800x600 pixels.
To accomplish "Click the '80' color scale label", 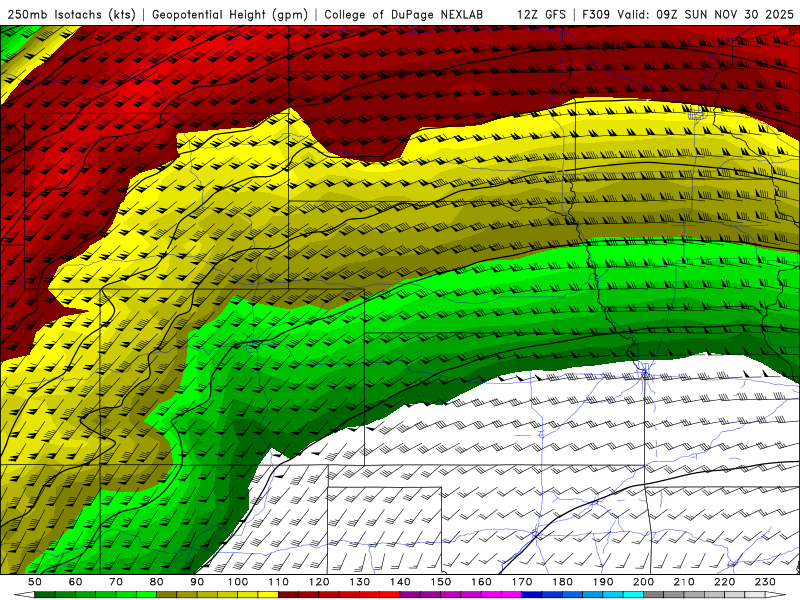I will click(x=157, y=582).
